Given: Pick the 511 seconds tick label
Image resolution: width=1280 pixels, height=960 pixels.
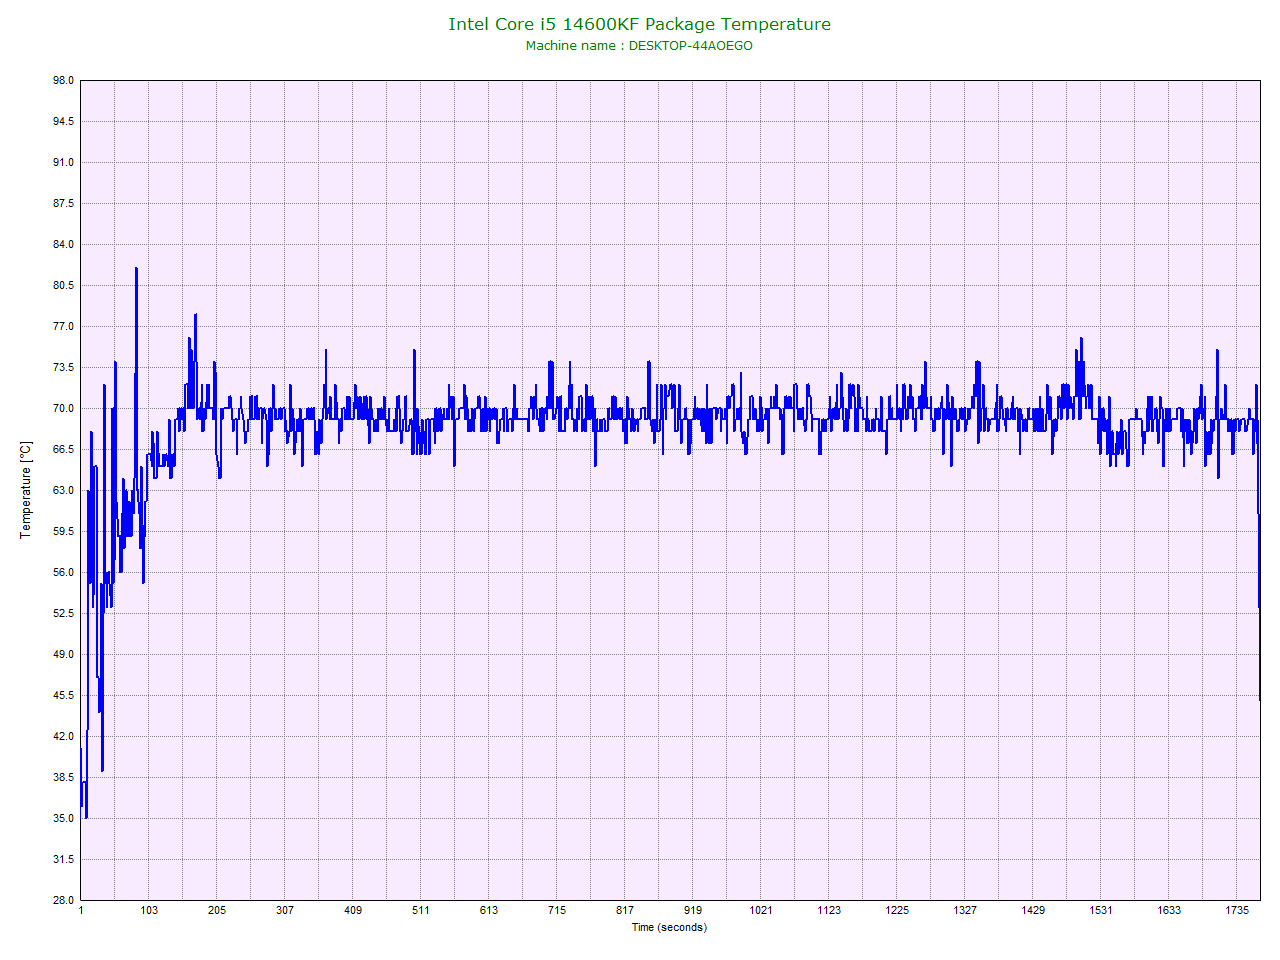Looking at the screenshot, I should (421, 910).
